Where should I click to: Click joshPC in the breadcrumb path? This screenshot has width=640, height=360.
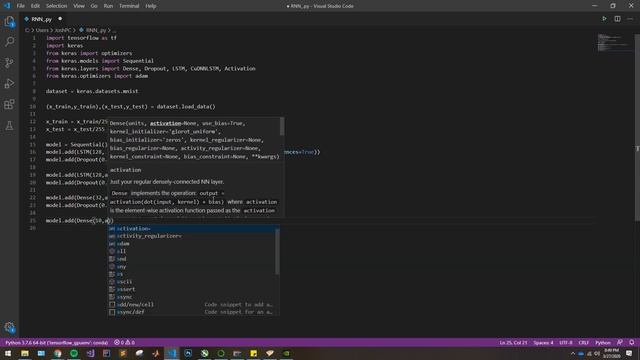62,30
